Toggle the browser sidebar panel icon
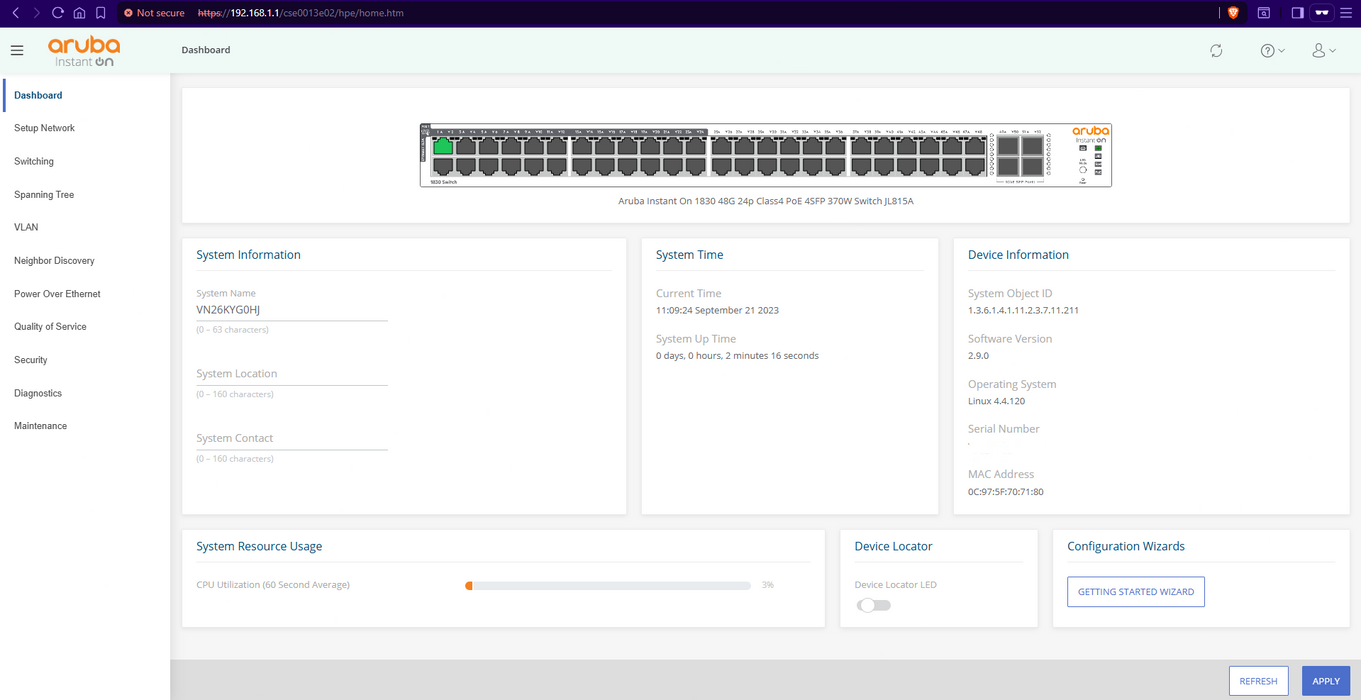The width and height of the screenshot is (1361, 700). pos(1297,13)
